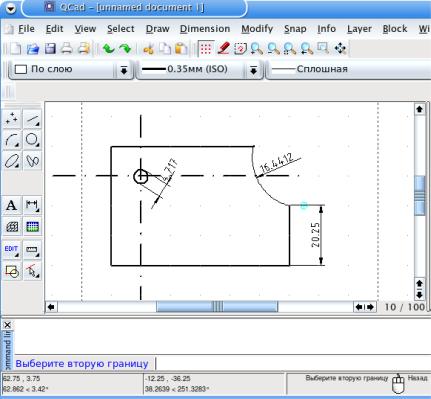431x399 pixels.
Task: Toggle draft mode red pen icon
Action: tap(223, 49)
